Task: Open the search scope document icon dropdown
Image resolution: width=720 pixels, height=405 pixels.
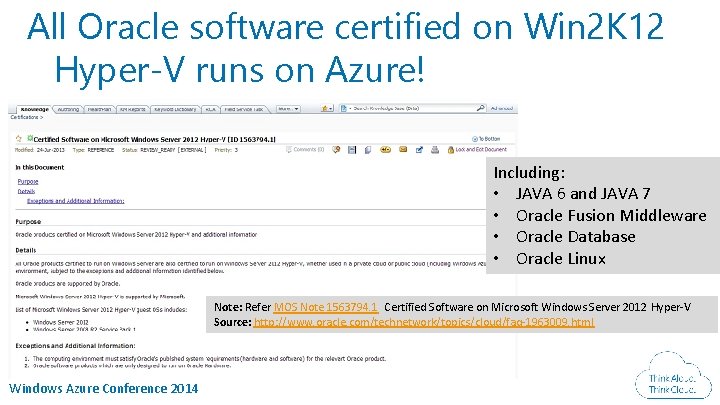Action: tap(345, 109)
